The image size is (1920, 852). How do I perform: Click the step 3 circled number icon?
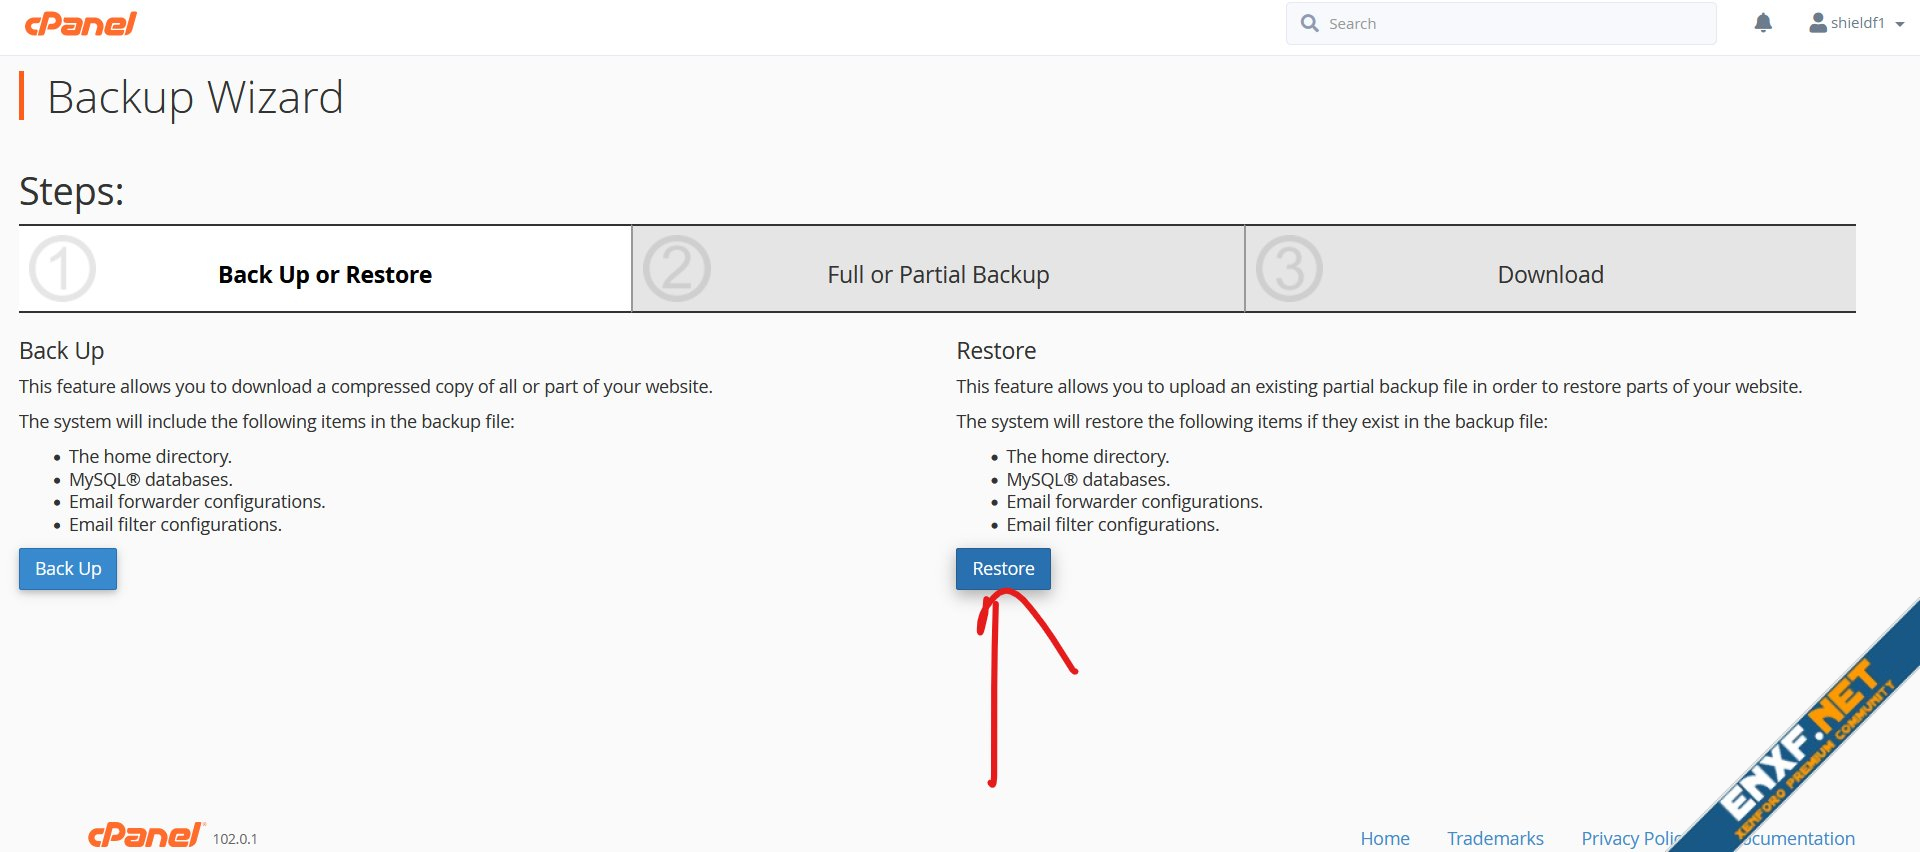1289,269
